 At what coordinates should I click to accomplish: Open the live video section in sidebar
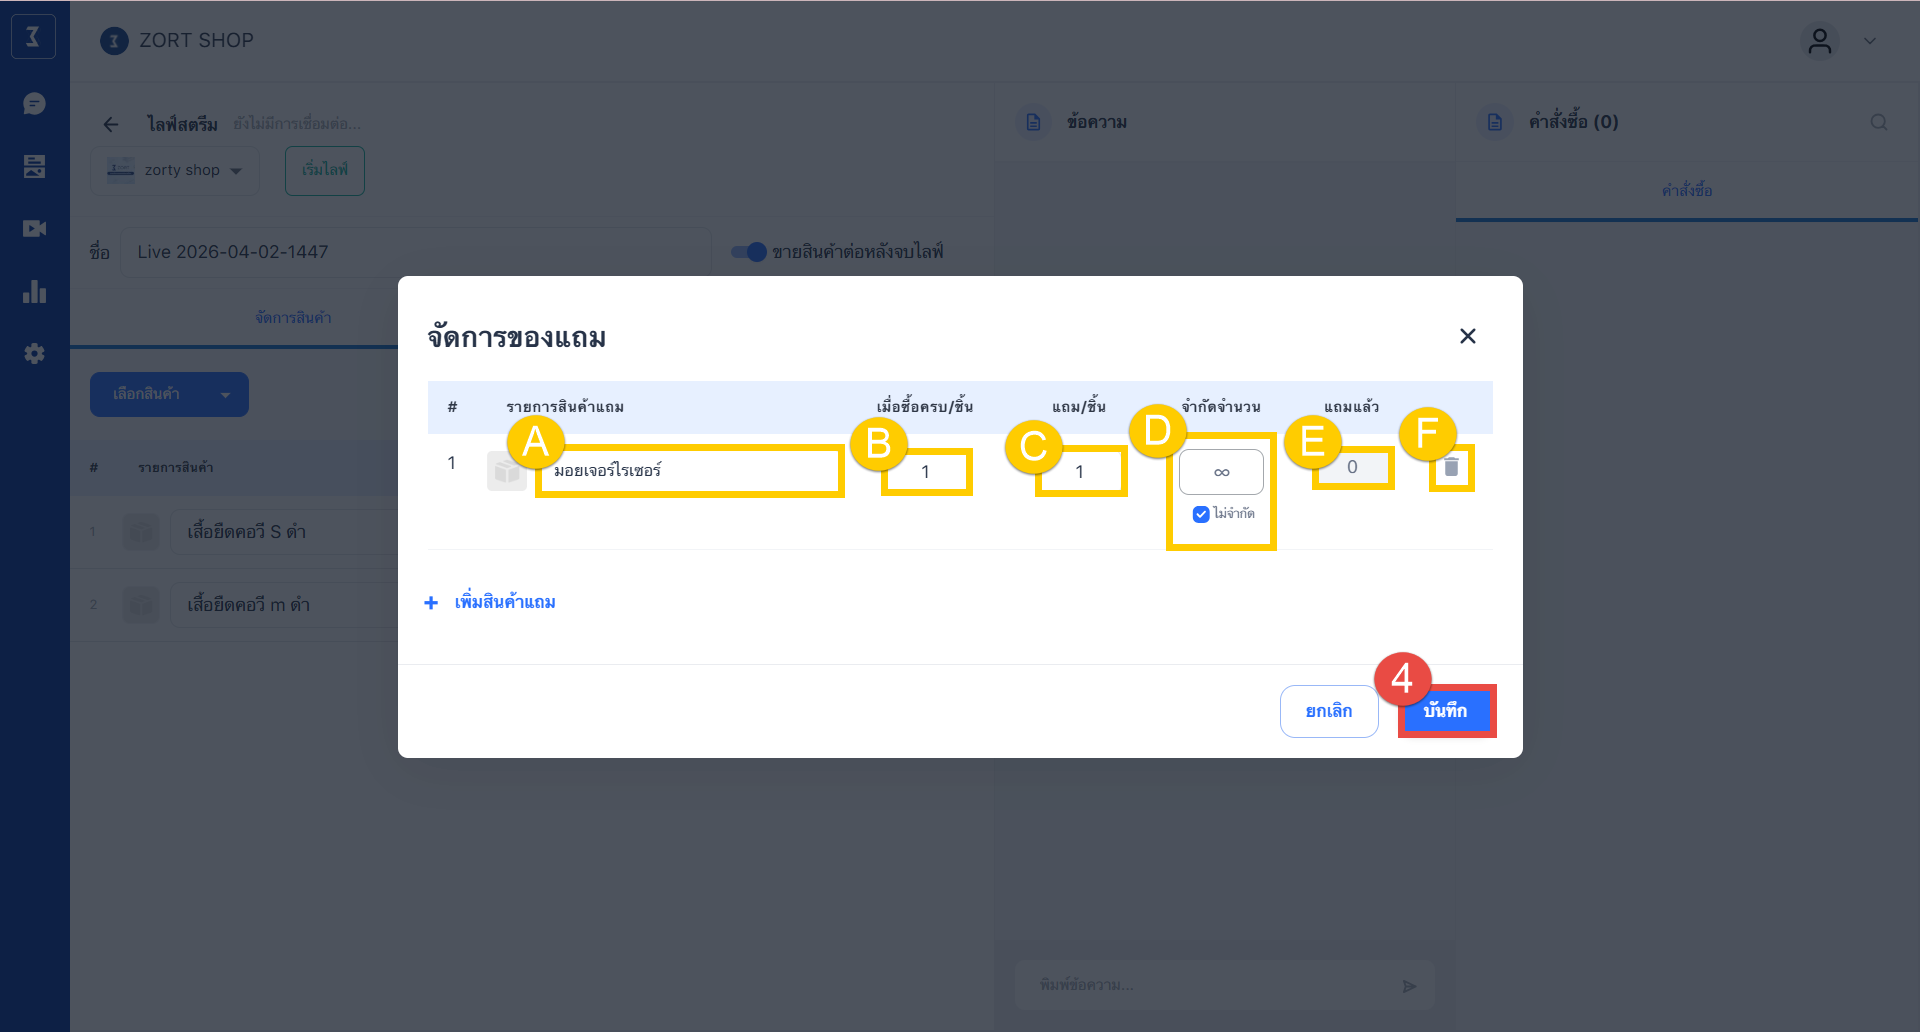tap(34, 229)
